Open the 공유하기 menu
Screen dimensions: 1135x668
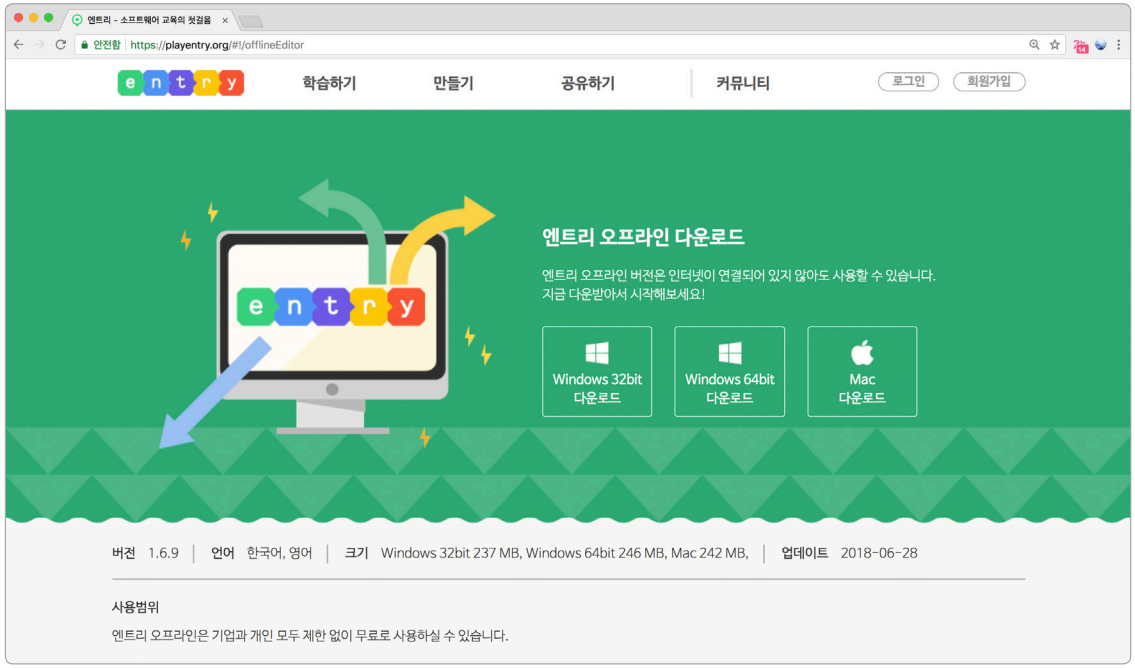(x=588, y=84)
